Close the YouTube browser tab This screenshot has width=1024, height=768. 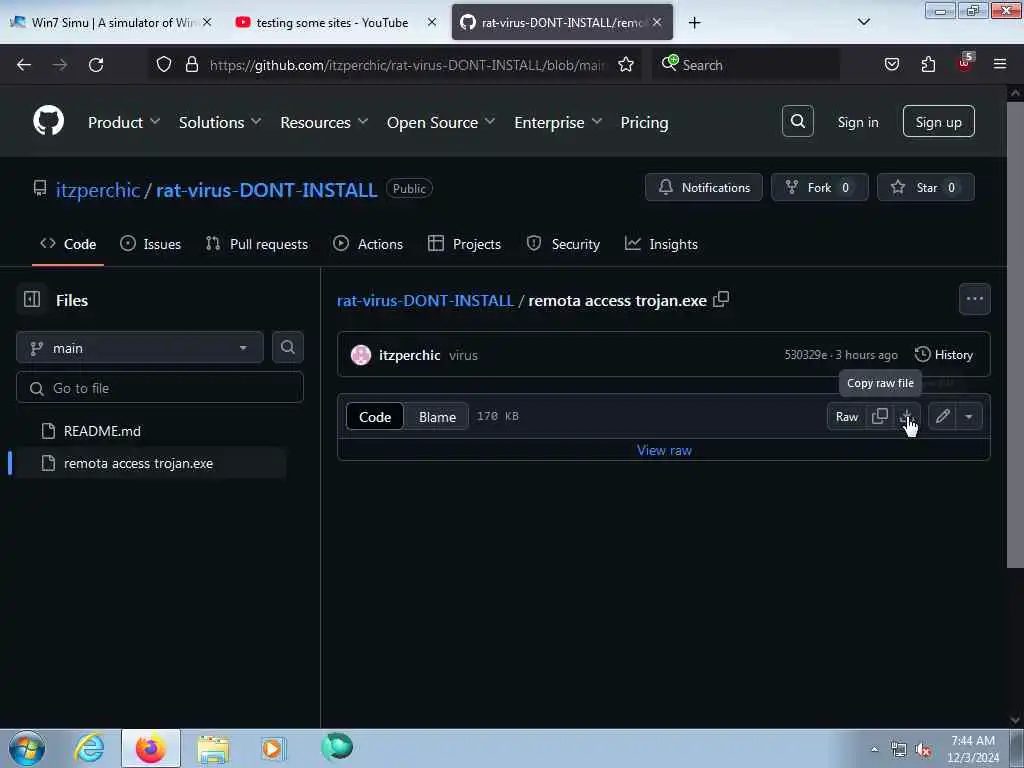tap(432, 22)
